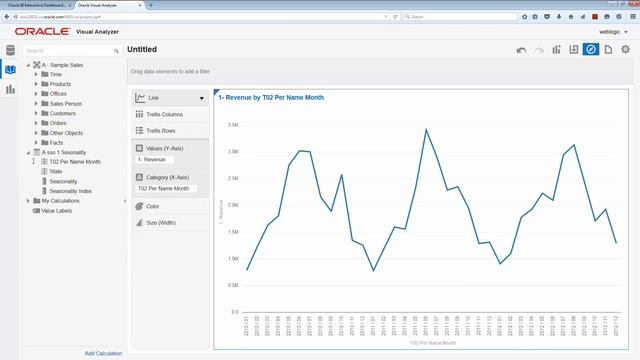Expand the Orders folder

click(x=36, y=123)
